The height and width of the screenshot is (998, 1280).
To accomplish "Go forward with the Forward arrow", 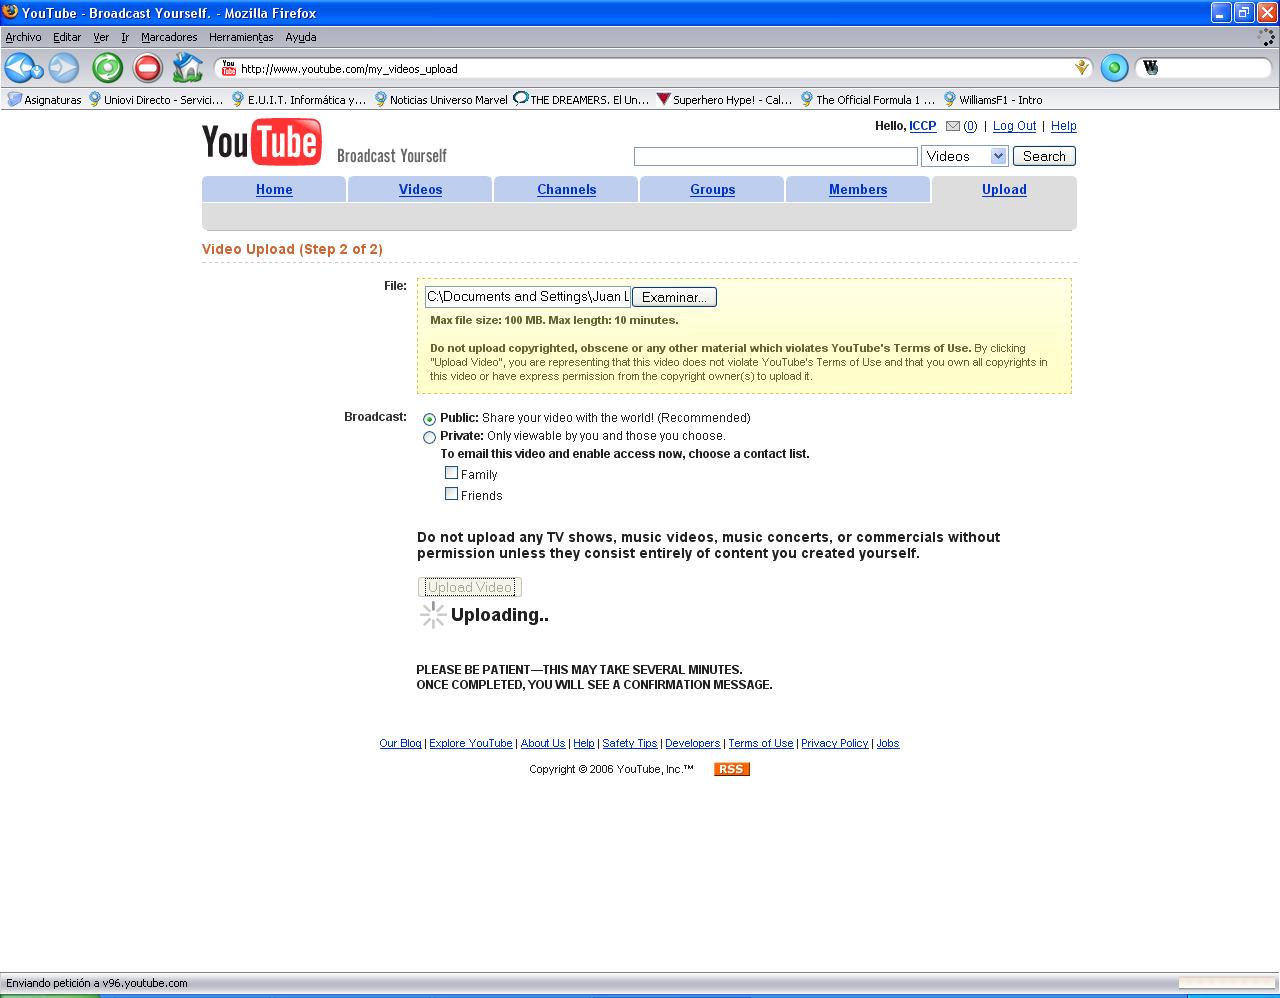I will 64,68.
